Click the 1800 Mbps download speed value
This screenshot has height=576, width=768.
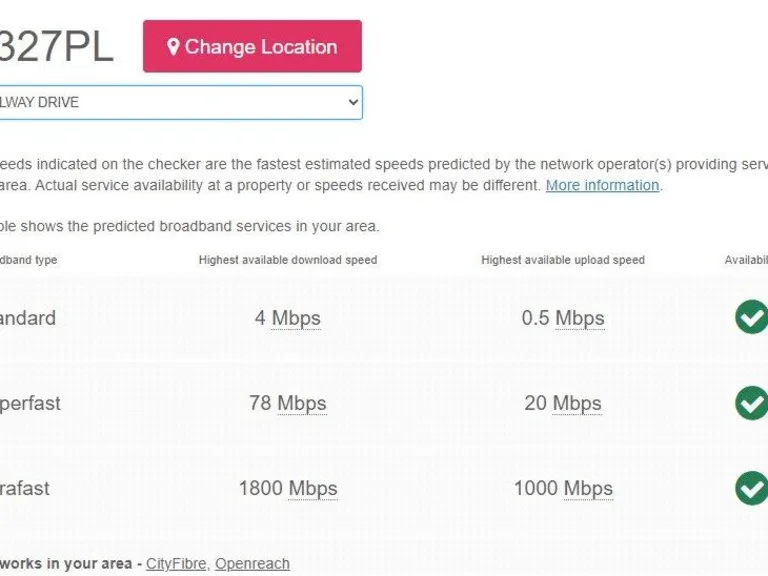click(287, 489)
